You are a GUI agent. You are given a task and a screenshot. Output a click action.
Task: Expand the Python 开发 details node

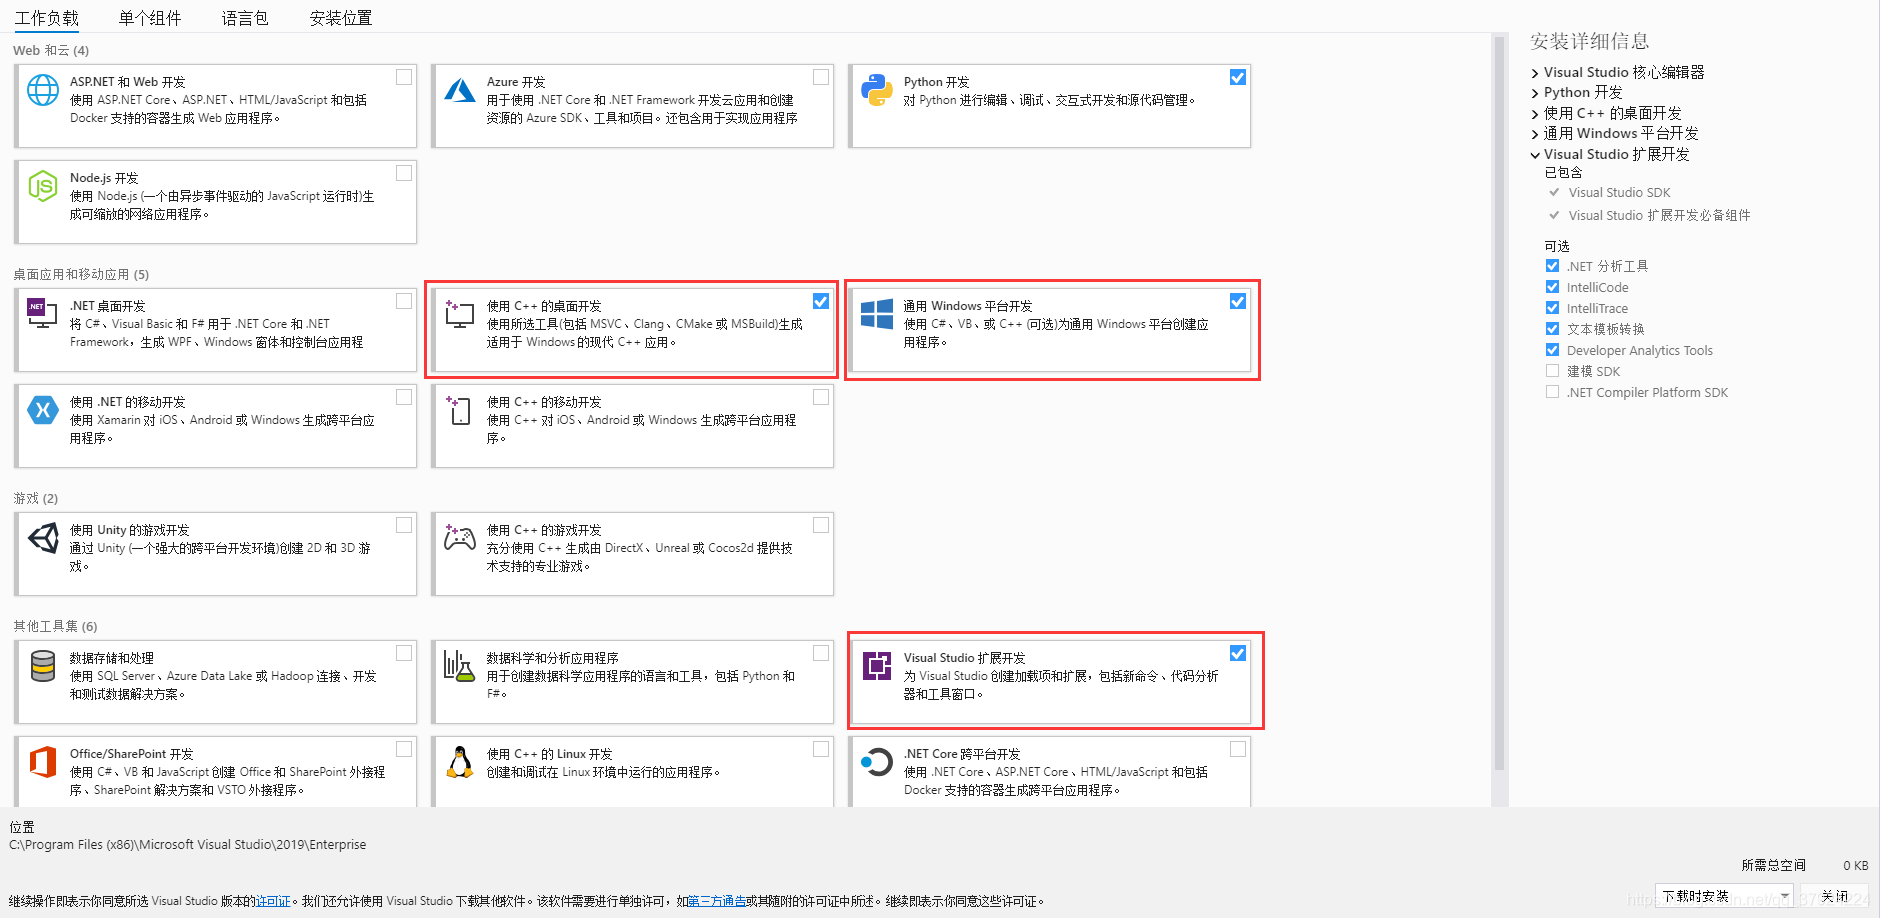pos(1535,93)
